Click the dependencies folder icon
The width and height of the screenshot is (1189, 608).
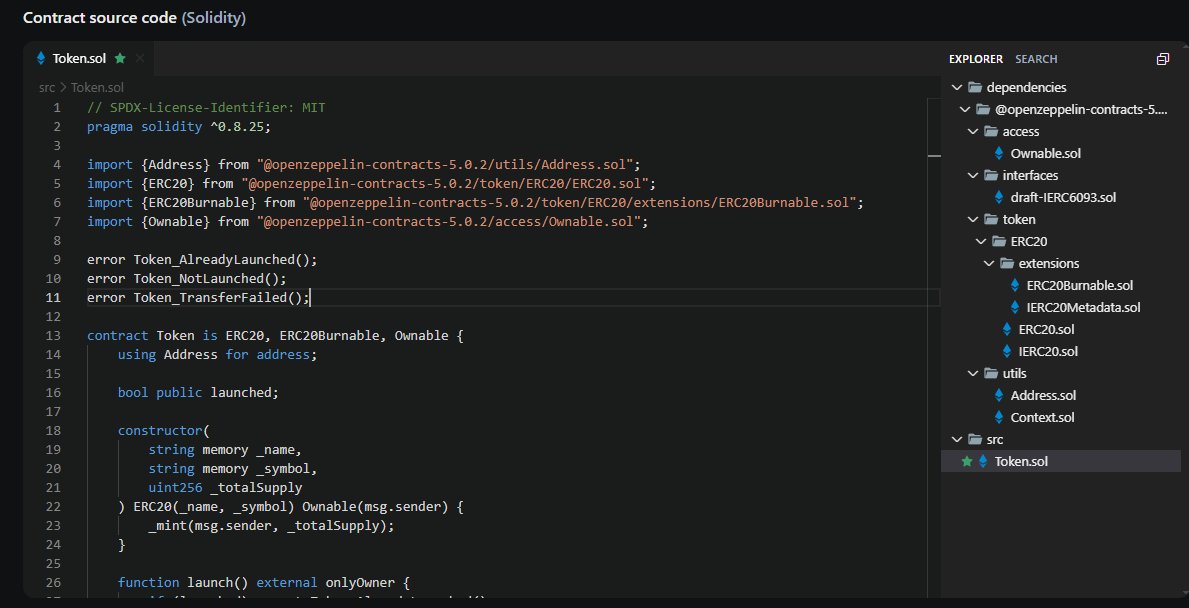[x=975, y=88]
